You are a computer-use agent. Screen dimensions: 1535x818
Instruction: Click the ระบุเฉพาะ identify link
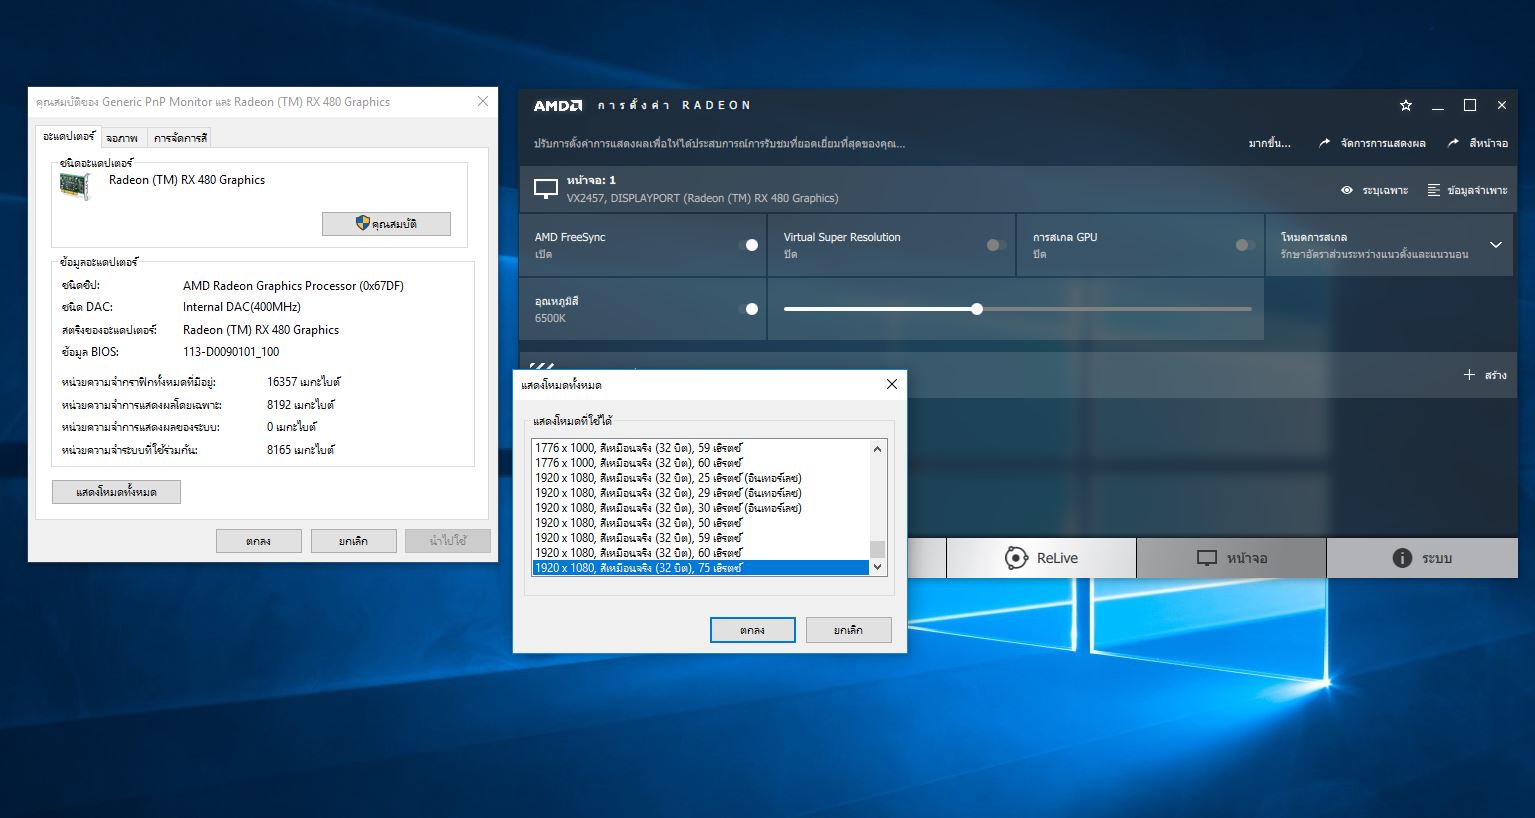pos(1385,190)
